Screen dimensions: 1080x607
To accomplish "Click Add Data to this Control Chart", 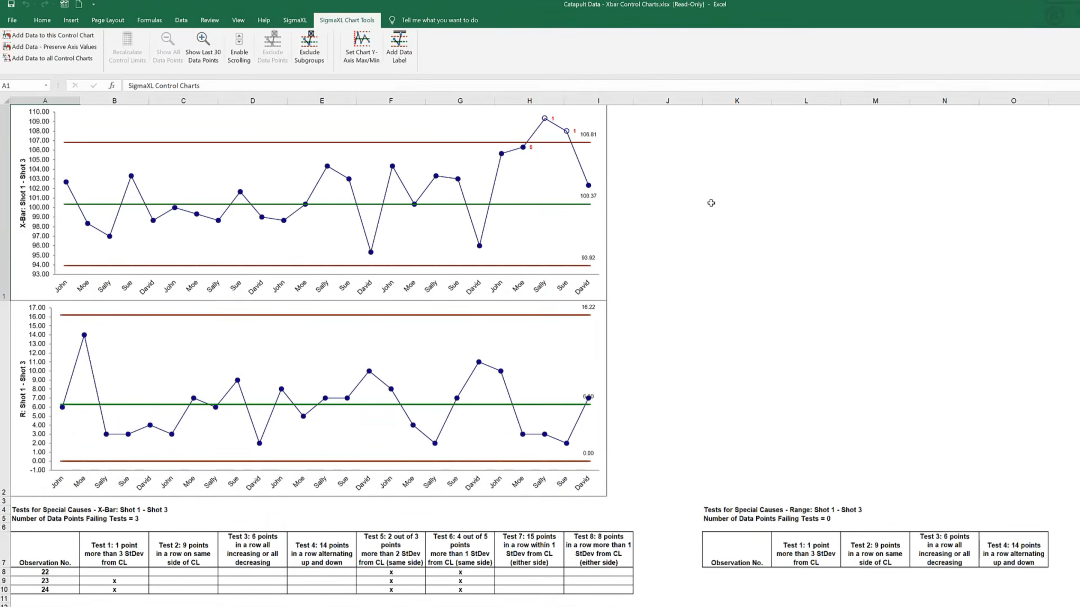I will [x=48, y=35].
